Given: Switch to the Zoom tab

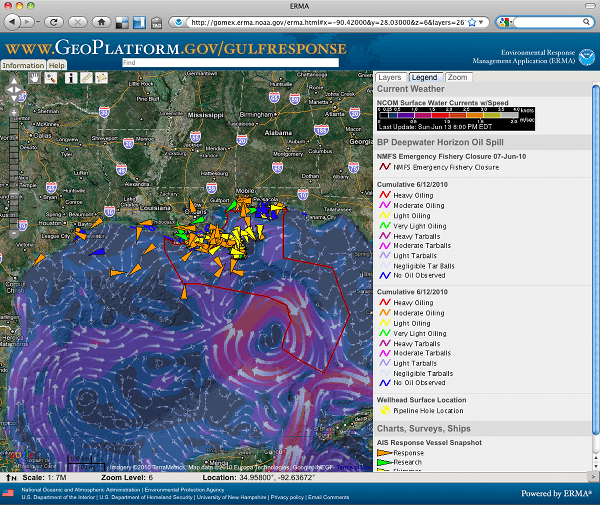Looking at the screenshot, I should click(x=458, y=77).
